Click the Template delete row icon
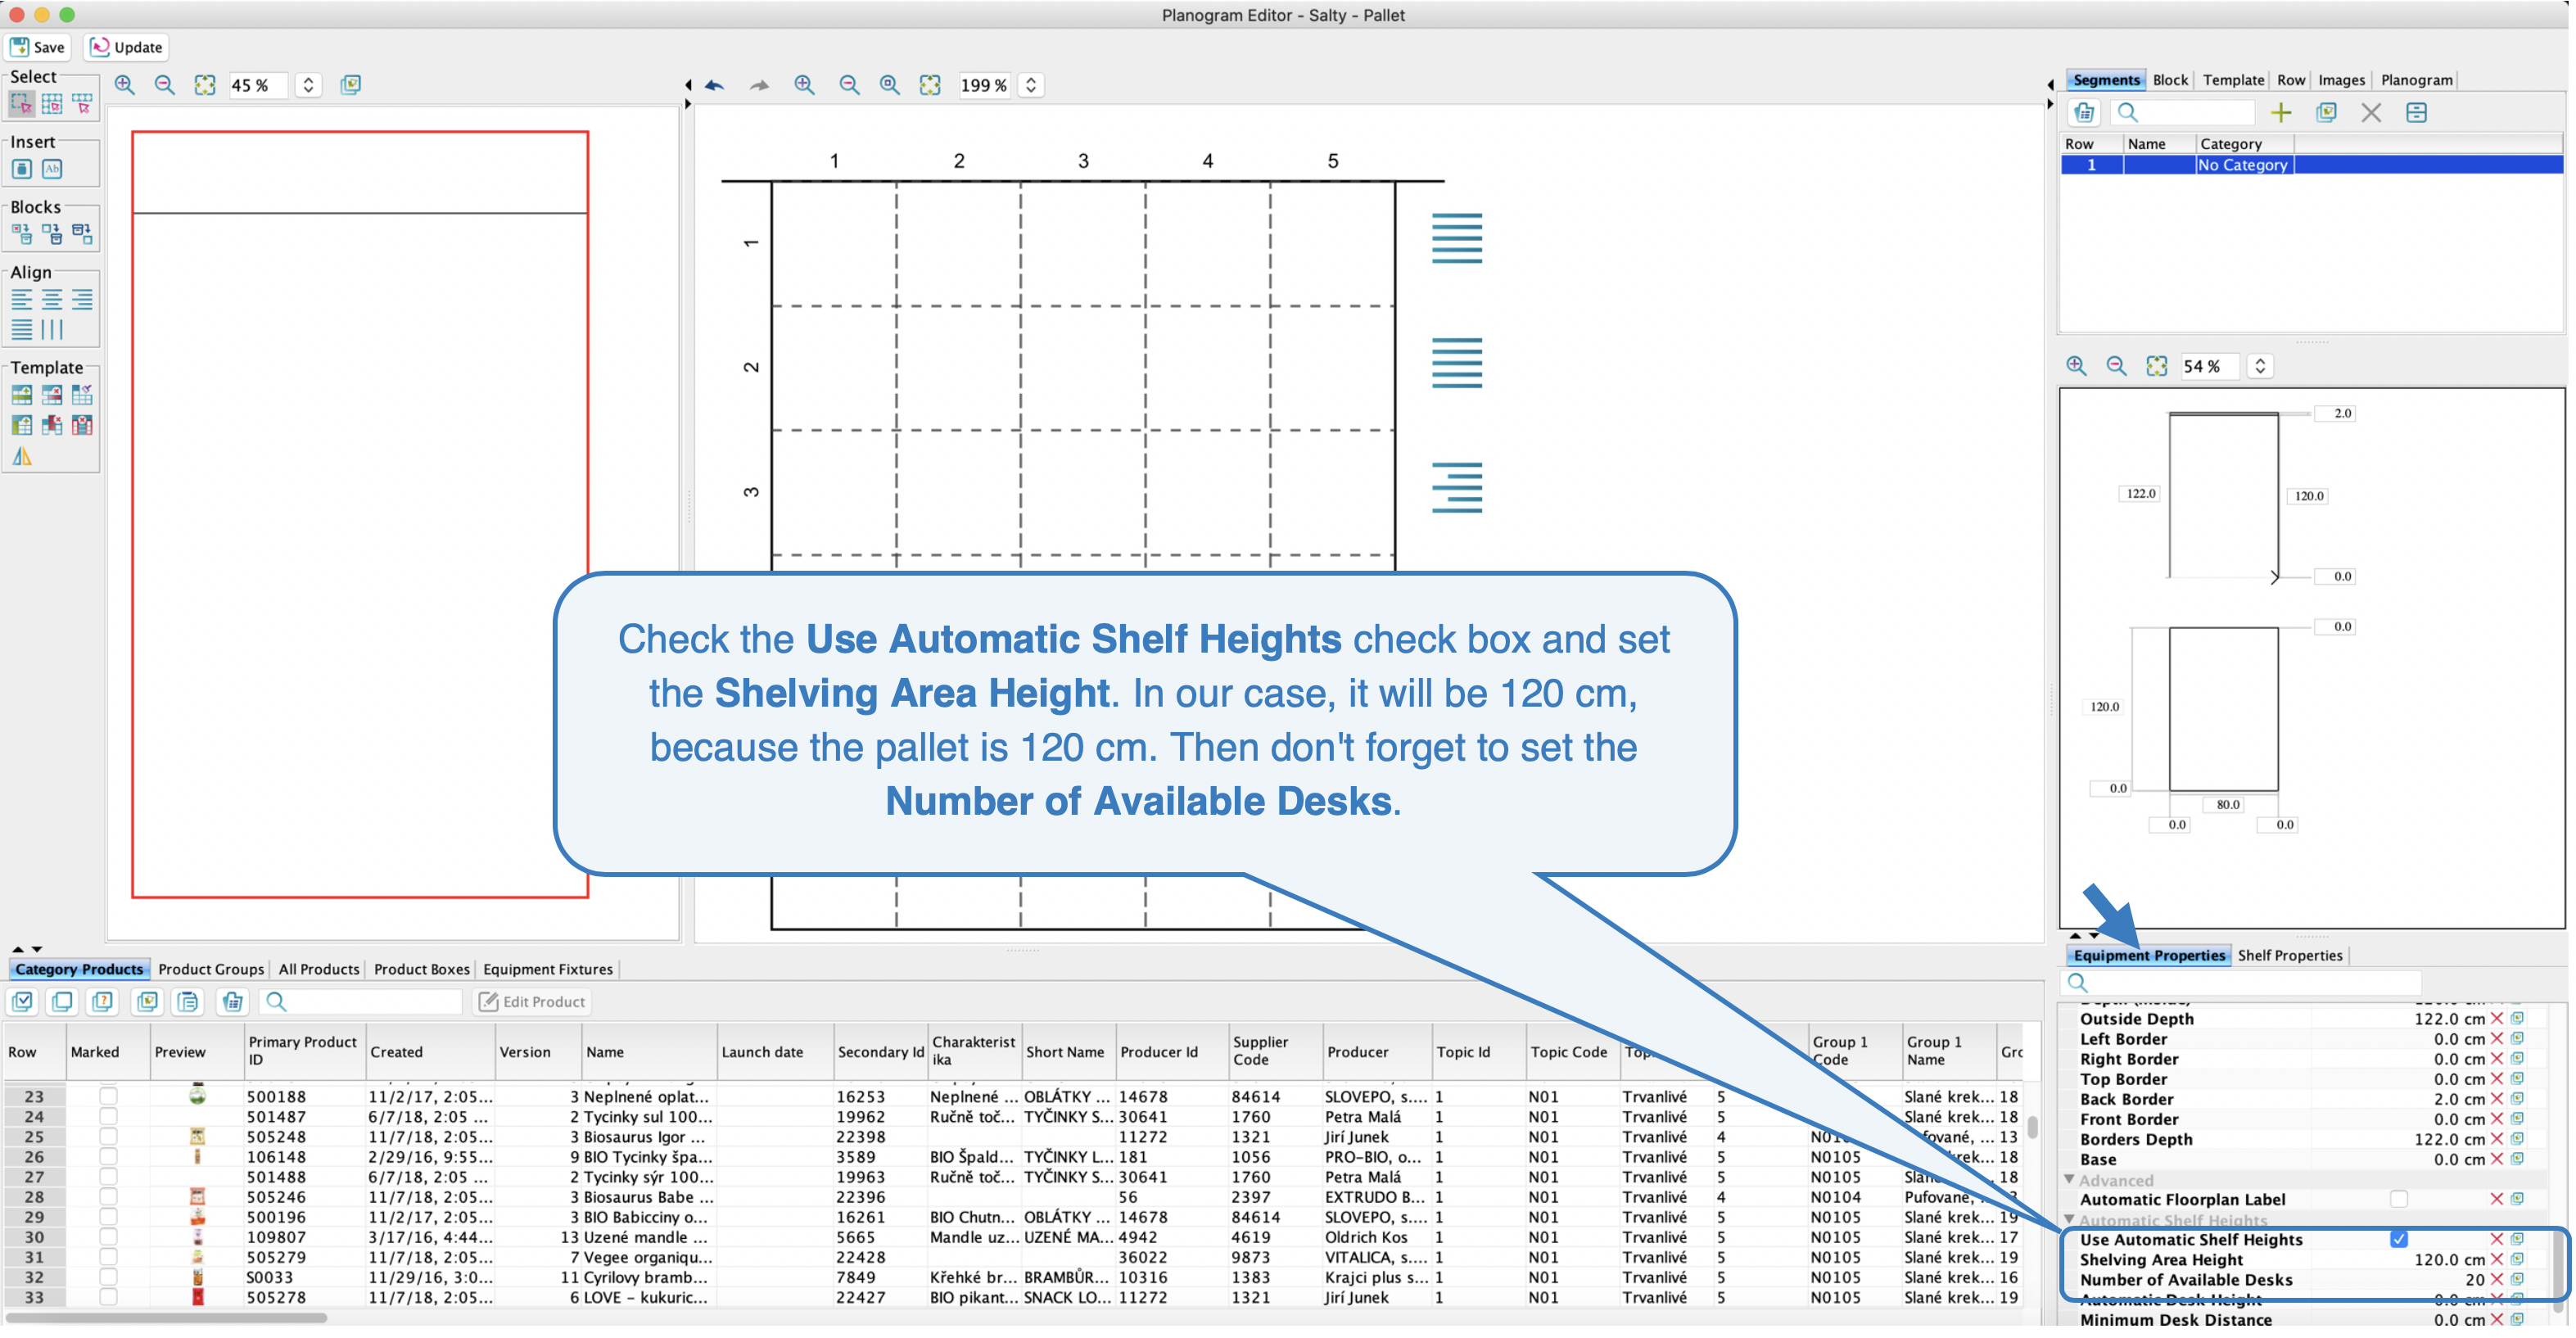The height and width of the screenshot is (1338, 2576). pyautogui.click(x=52, y=395)
